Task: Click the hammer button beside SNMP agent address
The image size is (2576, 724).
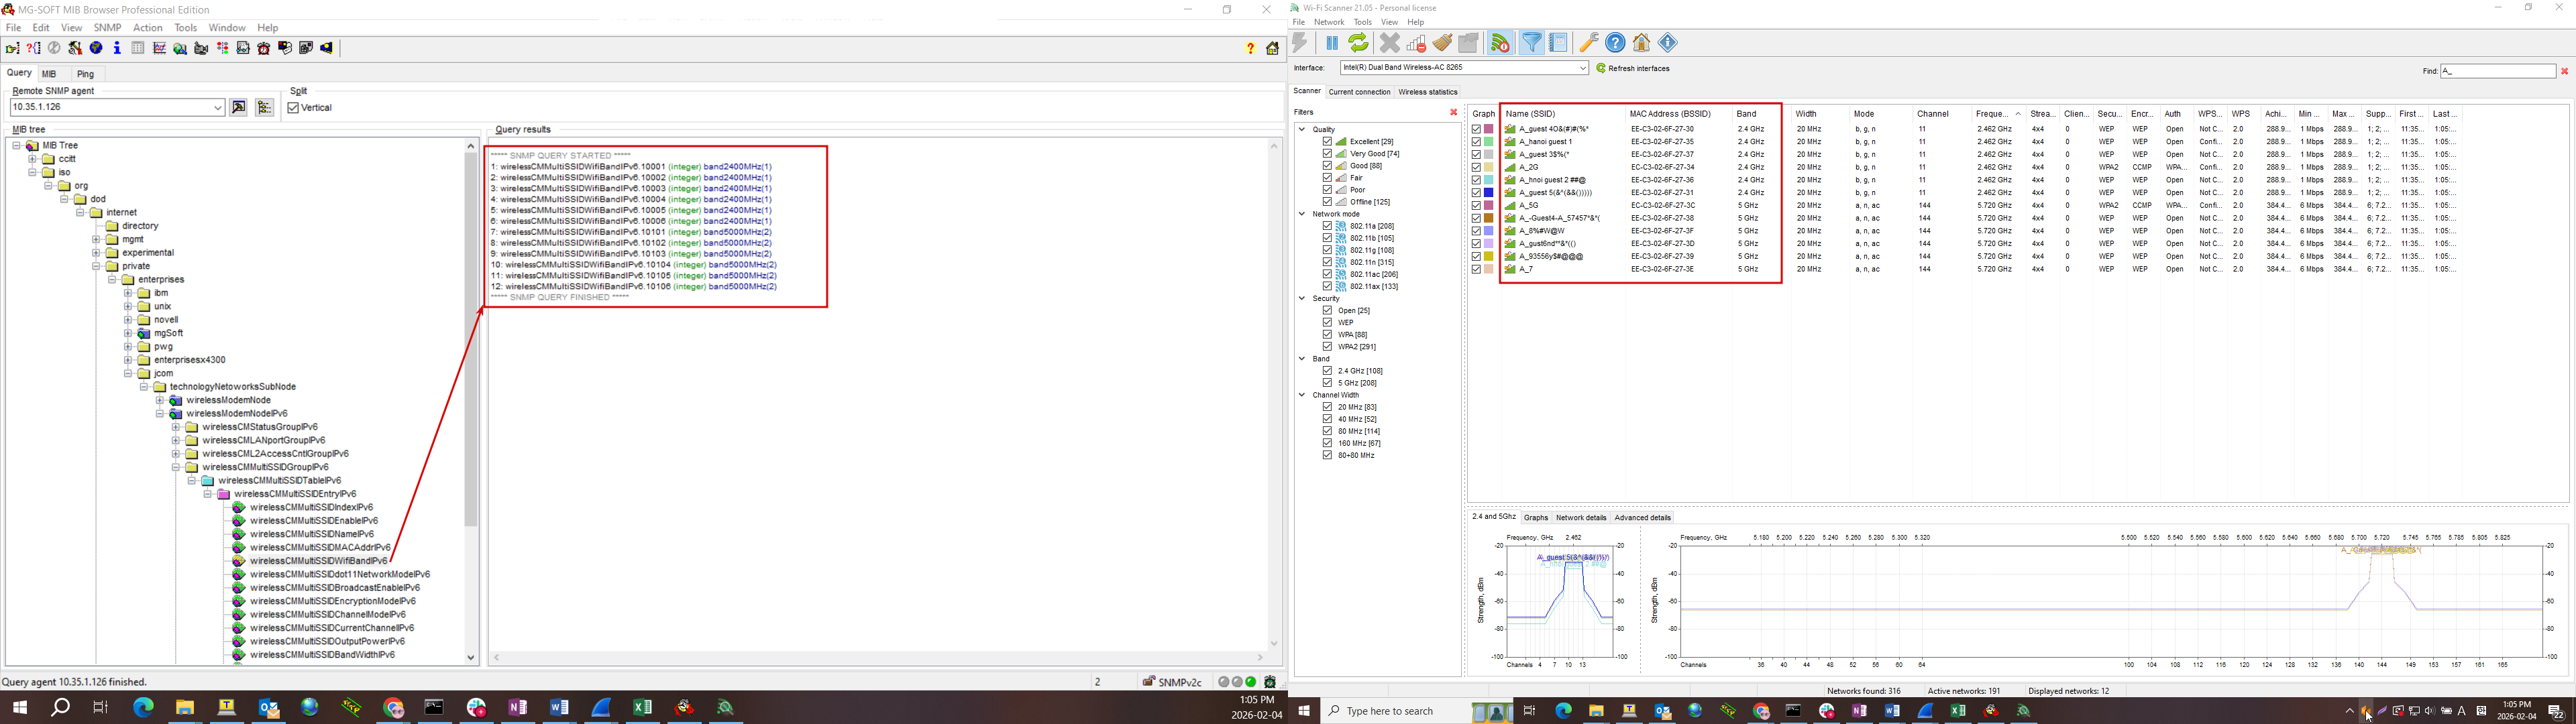Action: [239, 108]
